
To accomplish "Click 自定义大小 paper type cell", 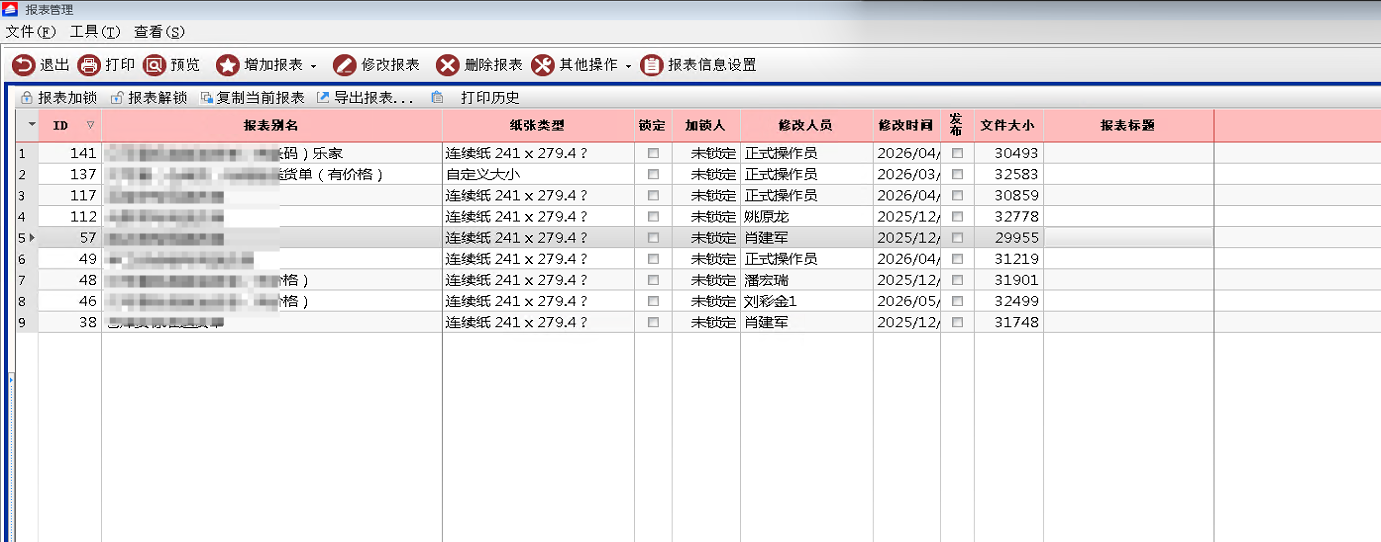I will pos(538,174).
